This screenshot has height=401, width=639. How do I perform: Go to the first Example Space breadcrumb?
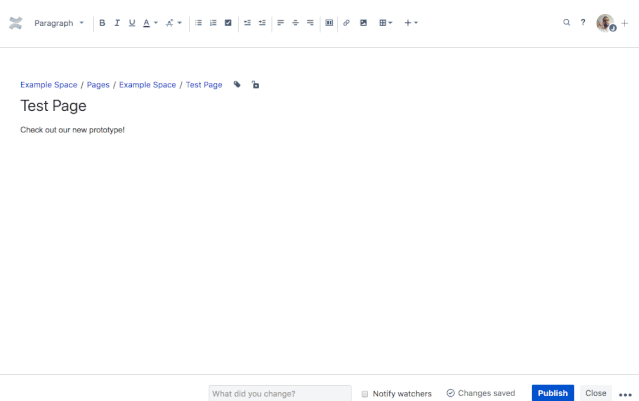pos(49,85)
